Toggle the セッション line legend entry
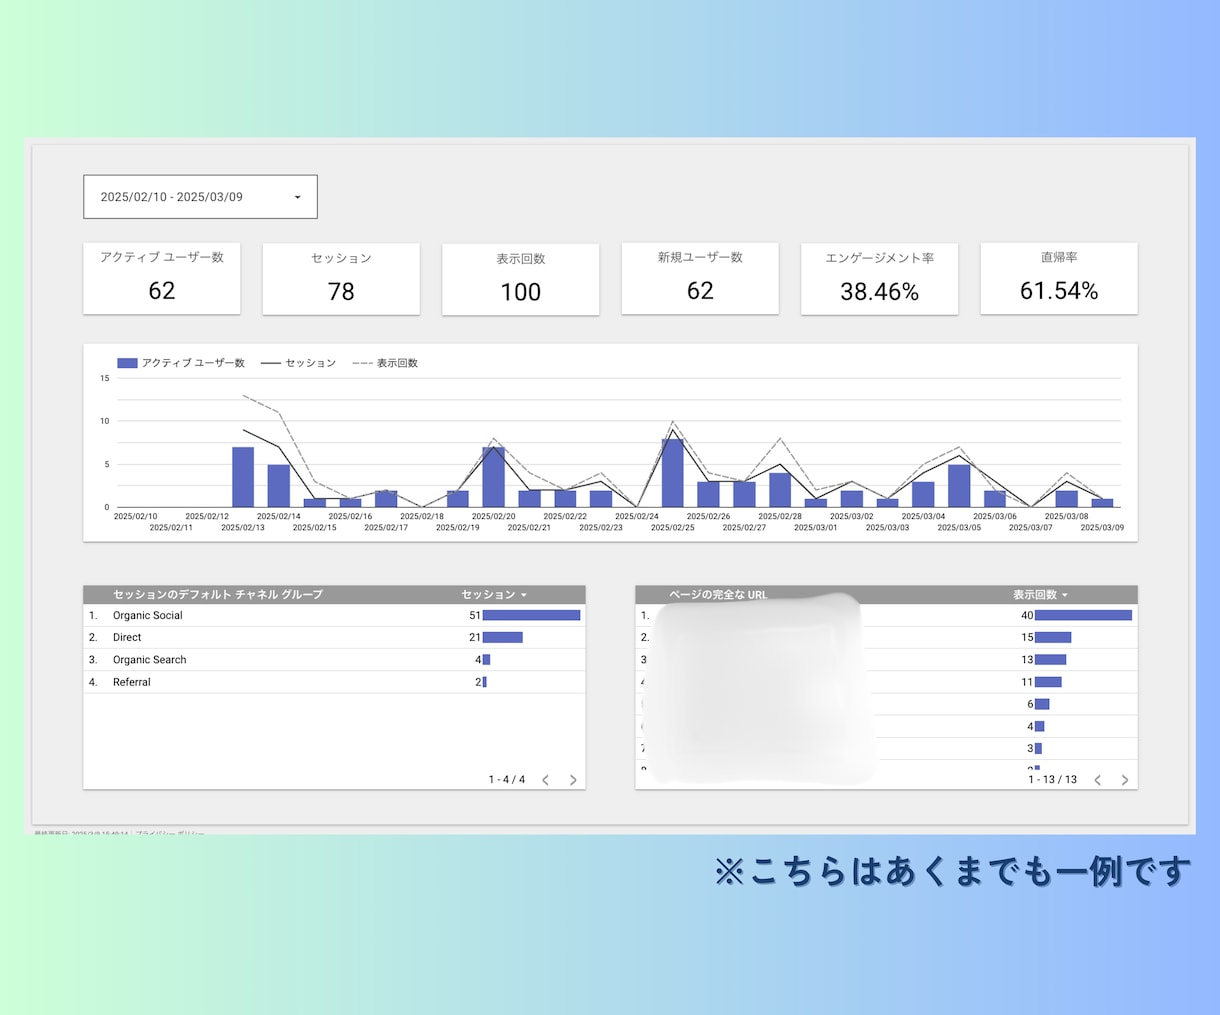This screenshot has width=1220, height=1015. [x=298, y=363]
